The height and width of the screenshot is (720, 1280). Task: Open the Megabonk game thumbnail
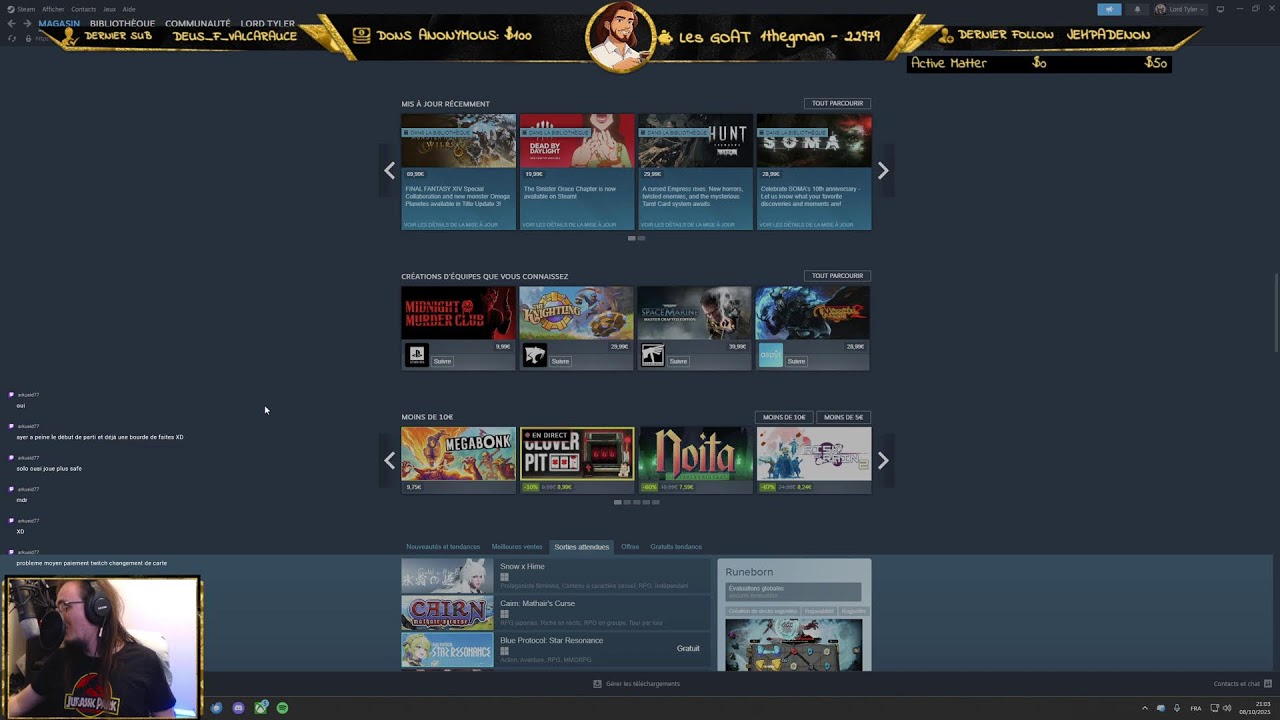click(x=458, y=454)
